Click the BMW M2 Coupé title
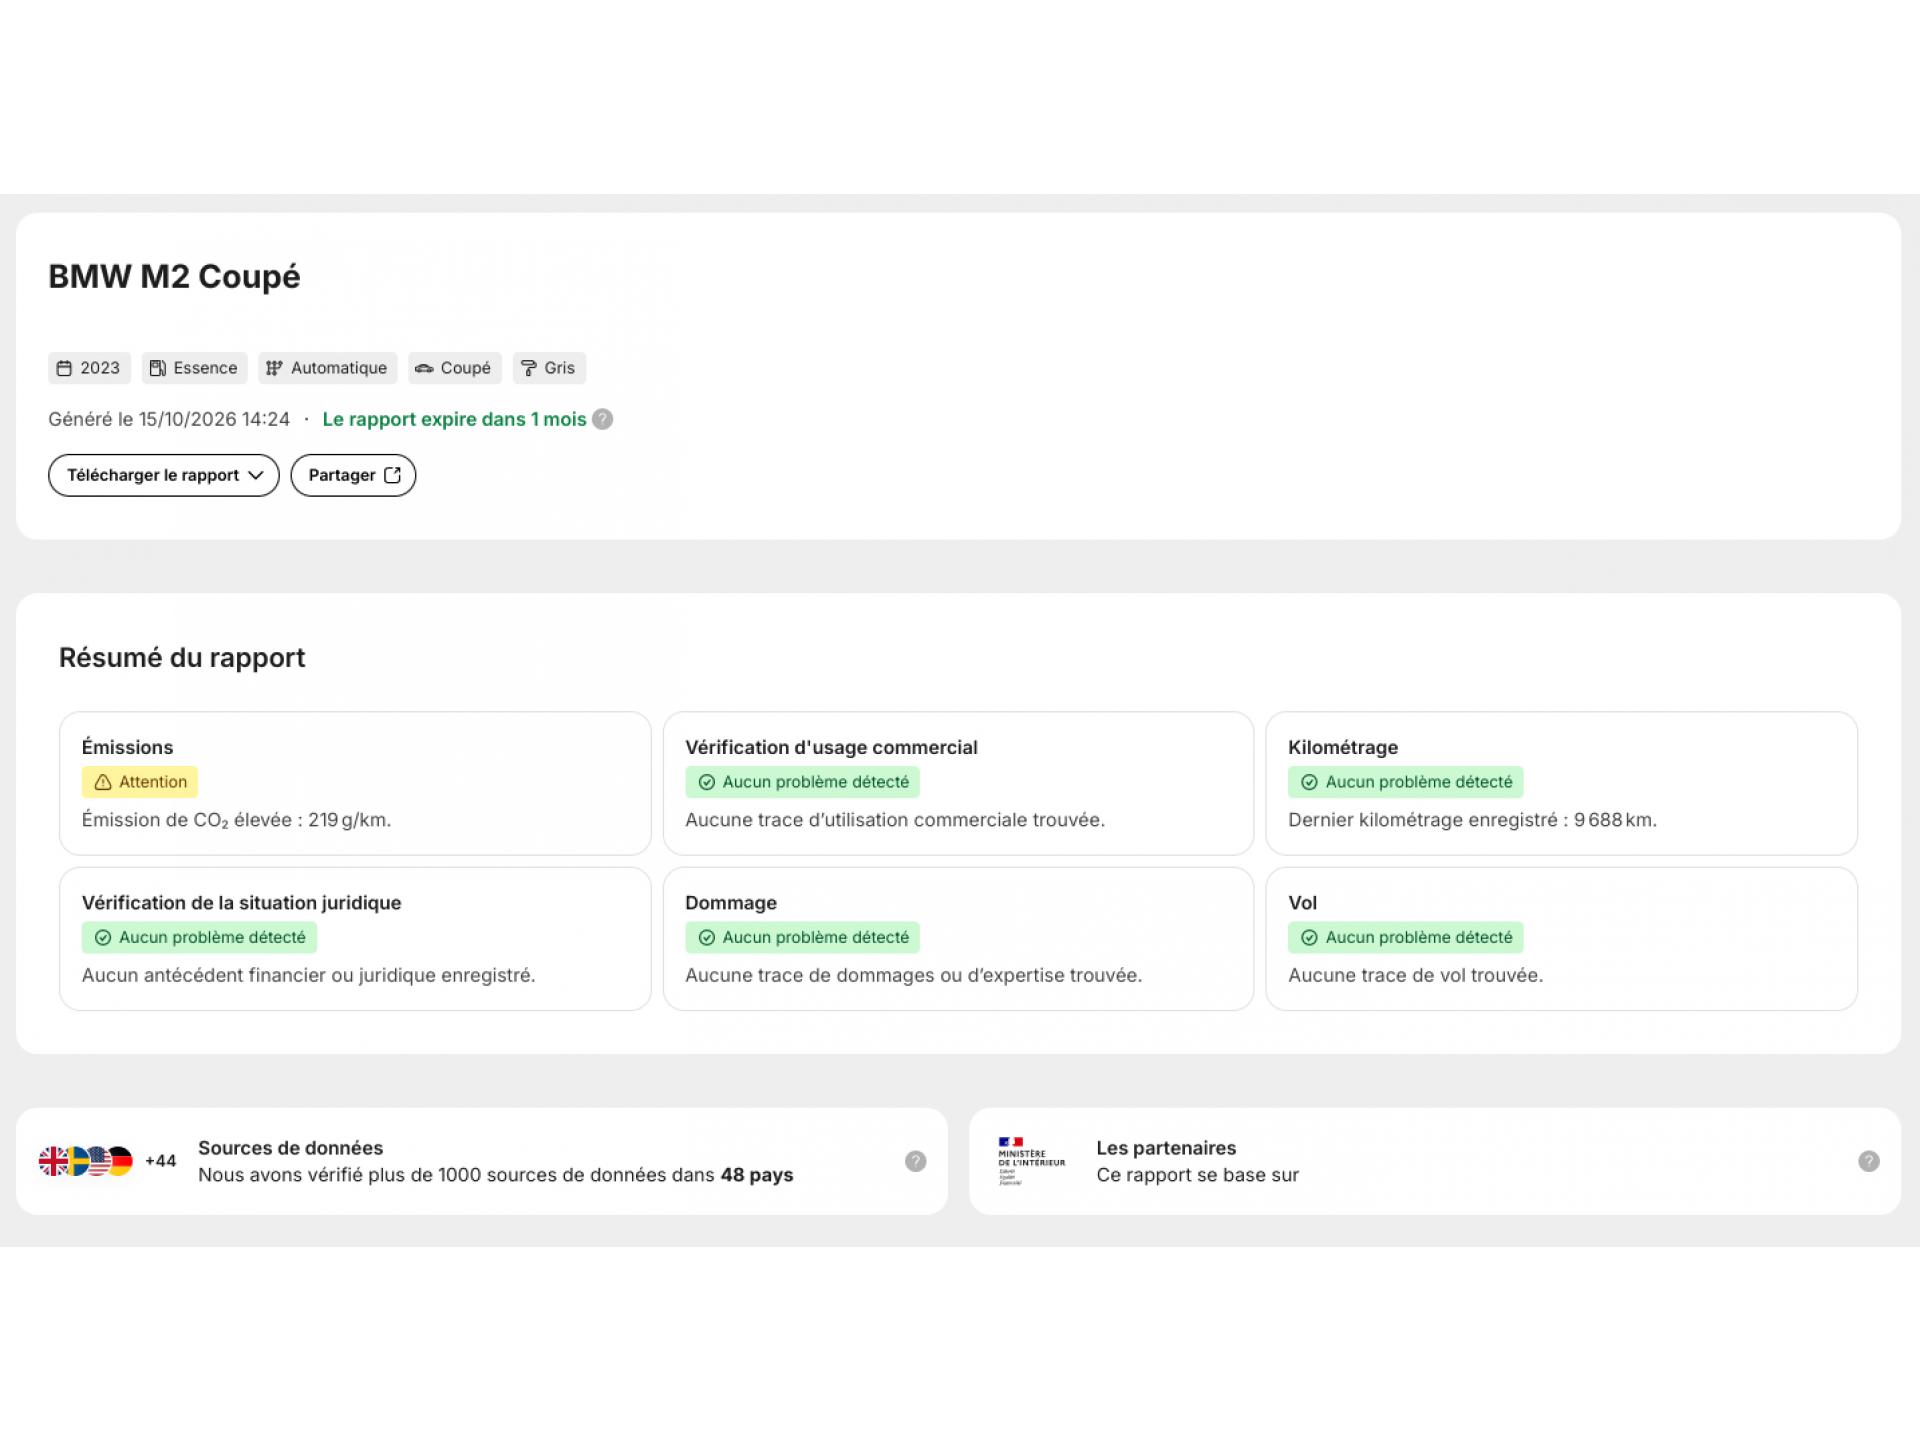Viewport: 1920px width, 1440px height. (x=174, y=277)
